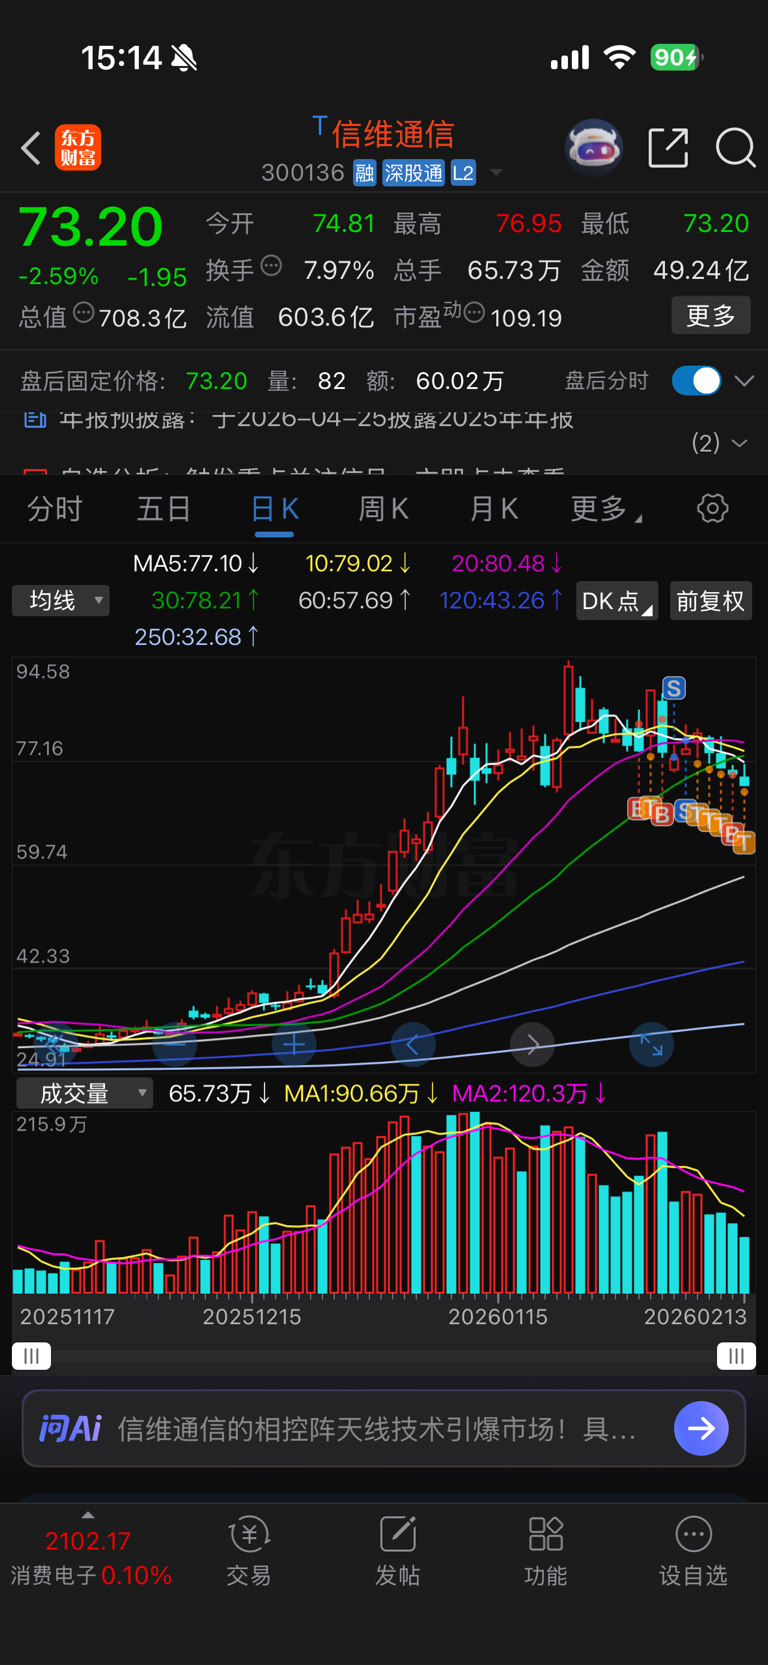This screenshot has width=769, height=1665.
Task: Tap the 换手 info circle icon
Action: 271,266
